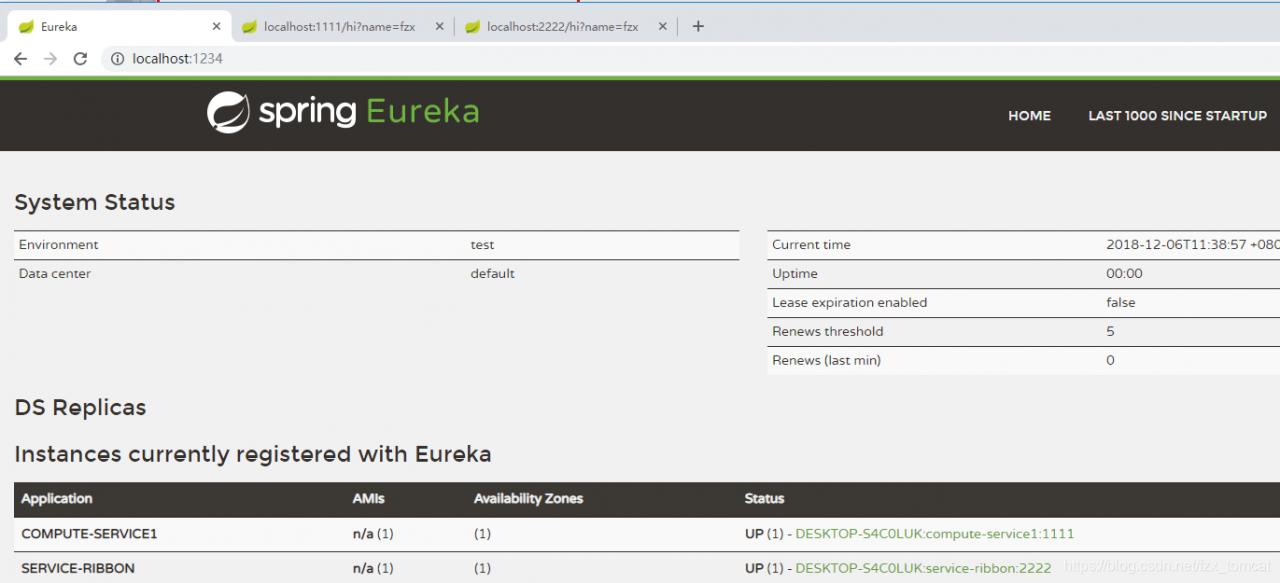Click the System Status heading
This screenshot has width=1280, height=583.
tap(95, 202)
